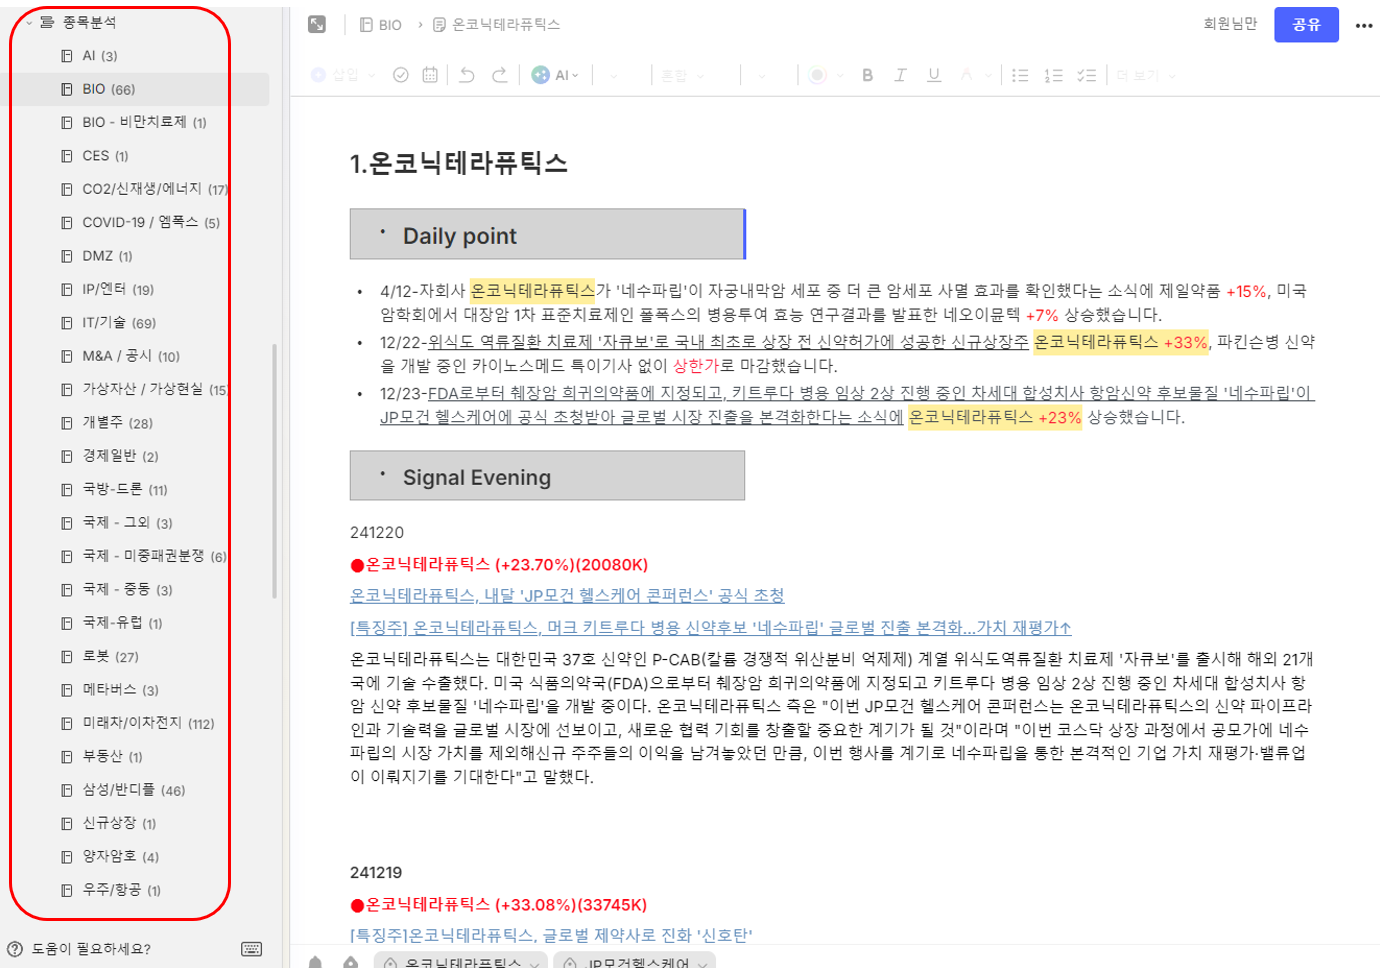Open the font family dropdown before 혼합
Image resolution: width=1380 pixels, height=968 pixels.
(x=613, y=75)
